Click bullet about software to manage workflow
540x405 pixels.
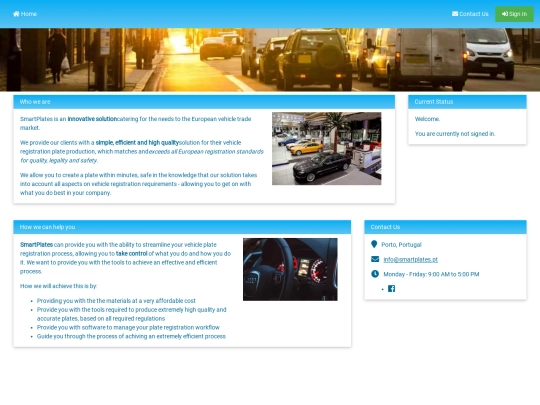[128, 328]
